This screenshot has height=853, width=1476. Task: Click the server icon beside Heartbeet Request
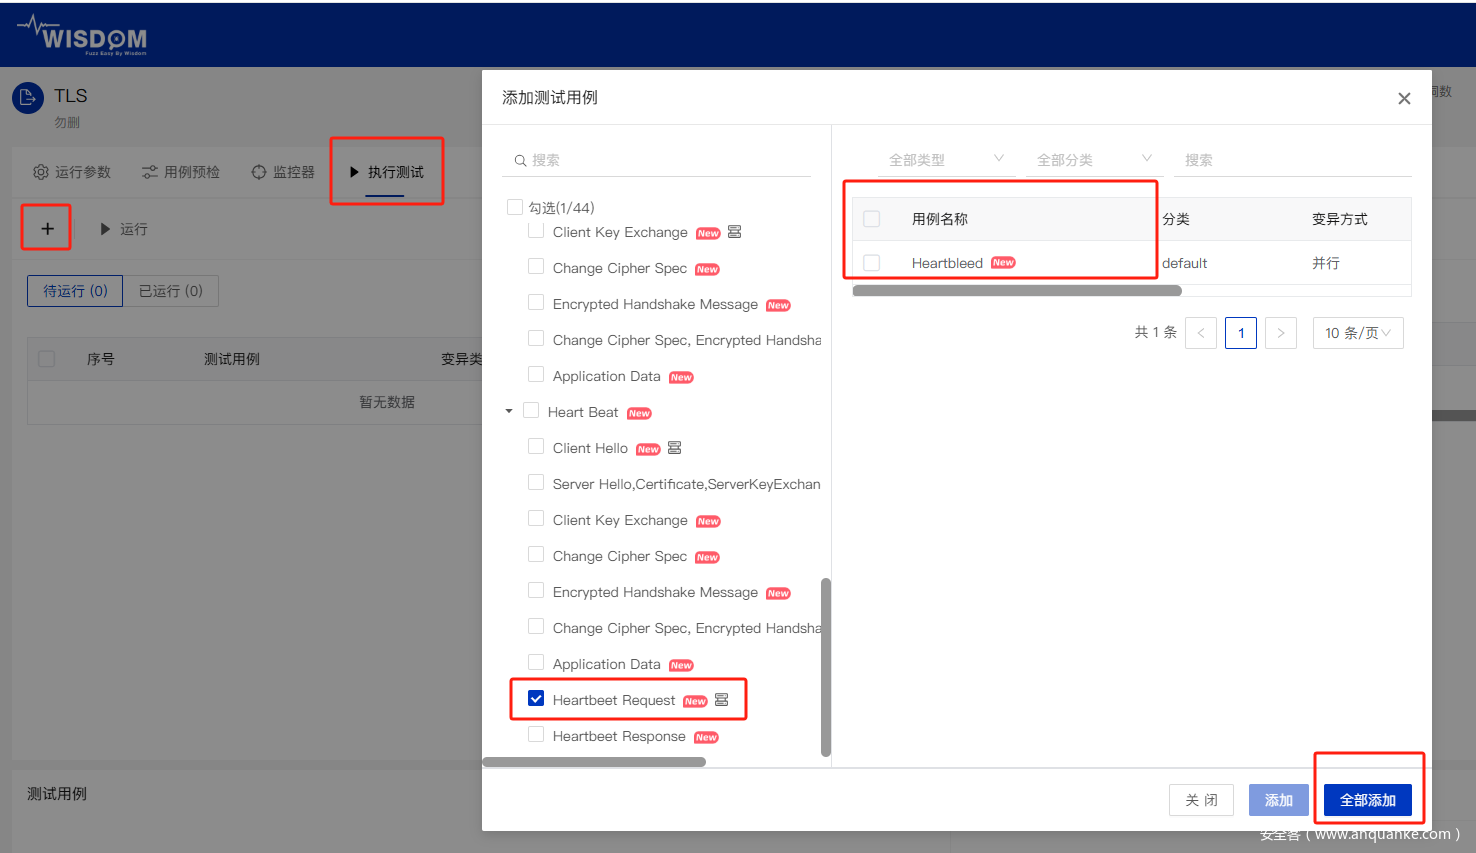721,700
